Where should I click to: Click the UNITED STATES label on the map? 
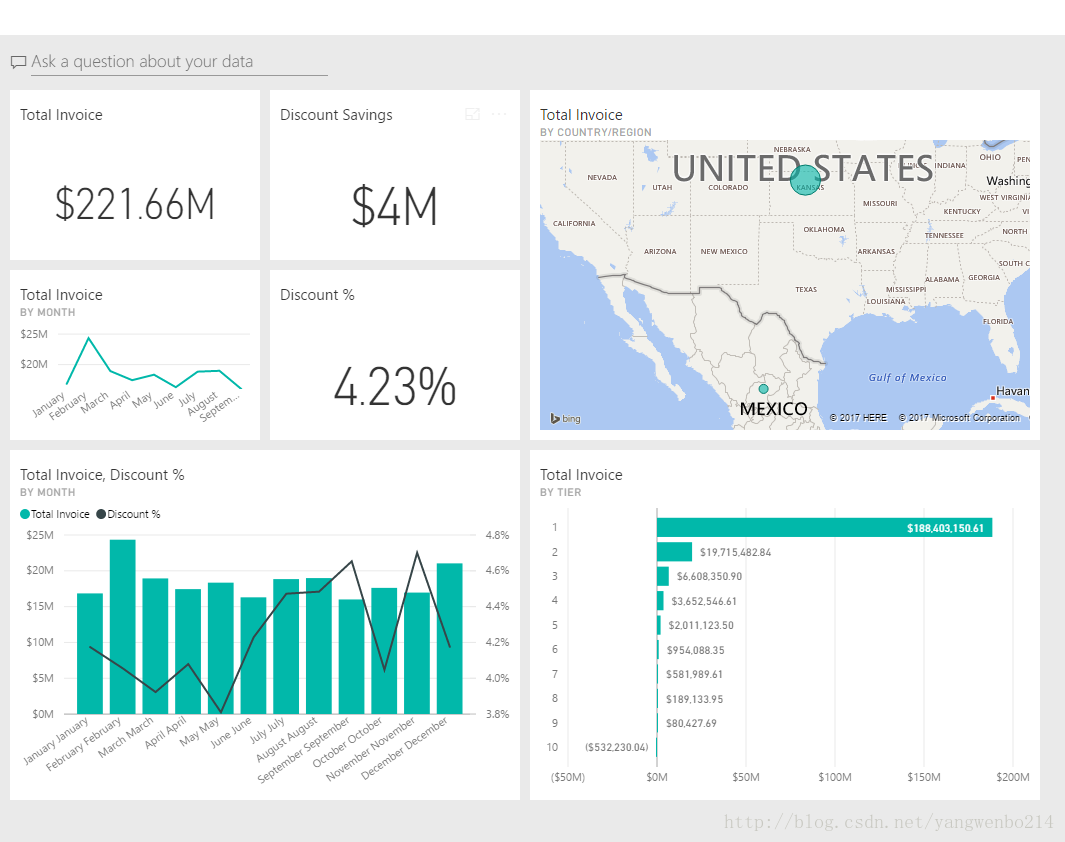pos(802,168)
